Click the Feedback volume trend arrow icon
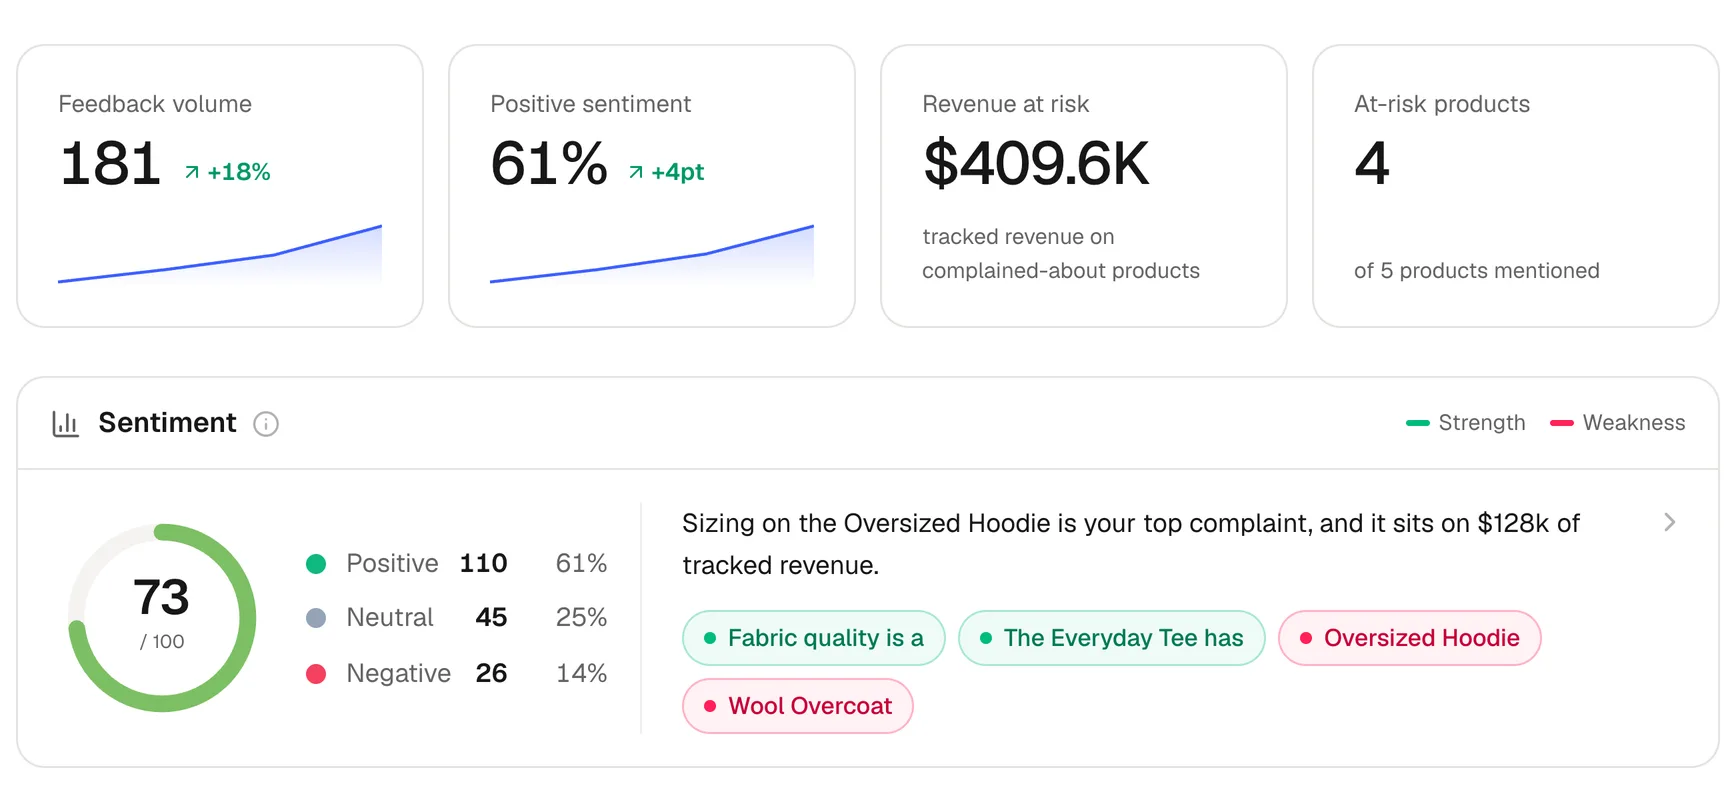This screenshot has width=1736, height=800. (192, 172)
